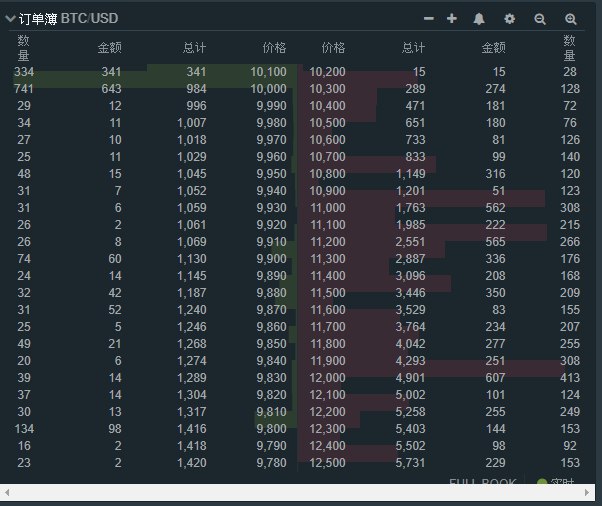The width and height of the screenshot is (602, 506).
Task: Zoom in the order book depth
Action: pyautogui.click(x=571, y=19)
